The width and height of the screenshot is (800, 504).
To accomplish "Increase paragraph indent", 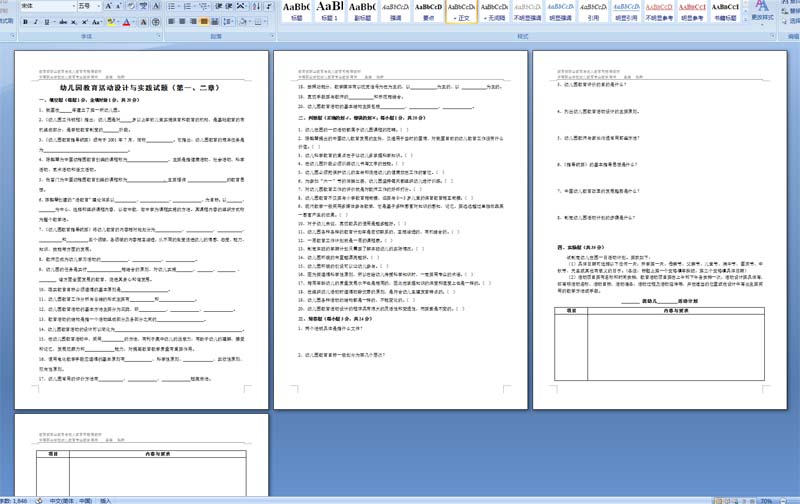I will 228,6.
